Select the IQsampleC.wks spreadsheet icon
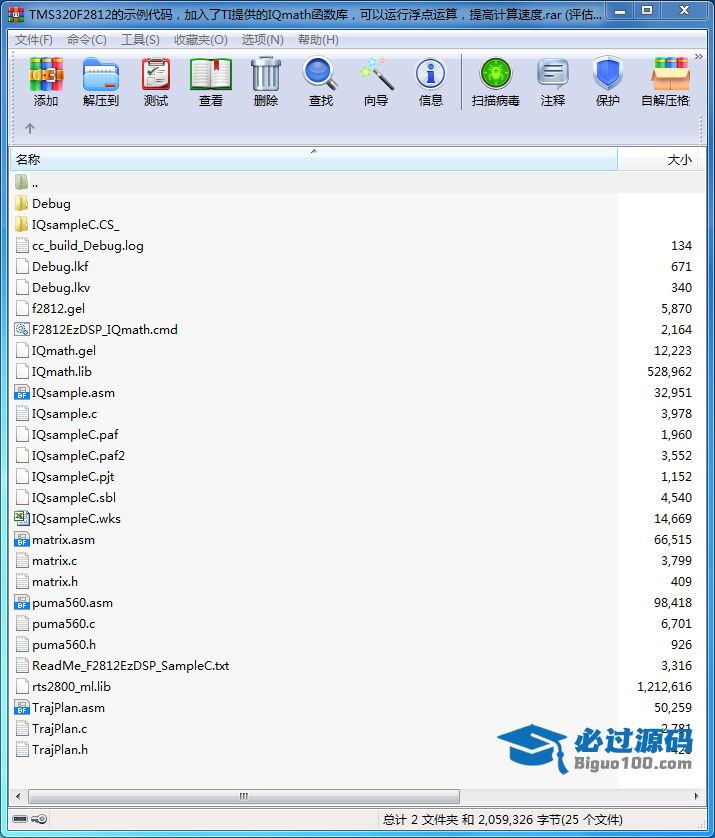The image size is (715, 838). [x=21, y=518]
